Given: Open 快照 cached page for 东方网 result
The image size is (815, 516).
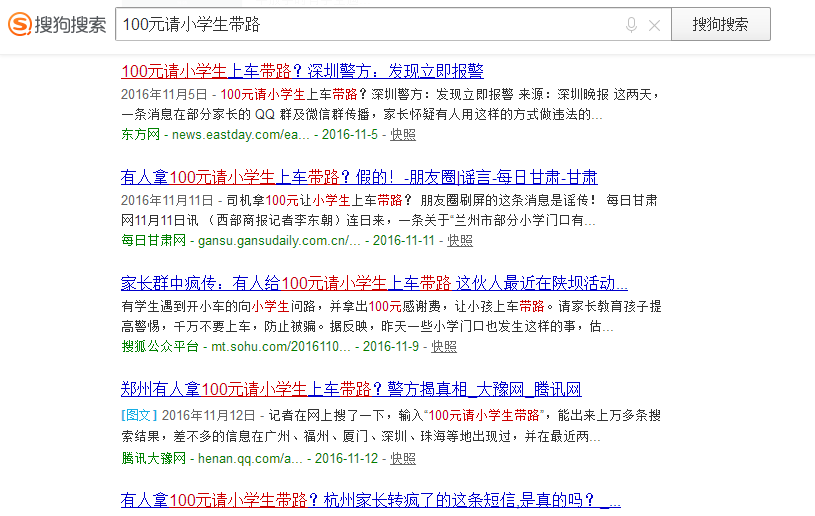Looking at the screenshot, I should [403, 134].
